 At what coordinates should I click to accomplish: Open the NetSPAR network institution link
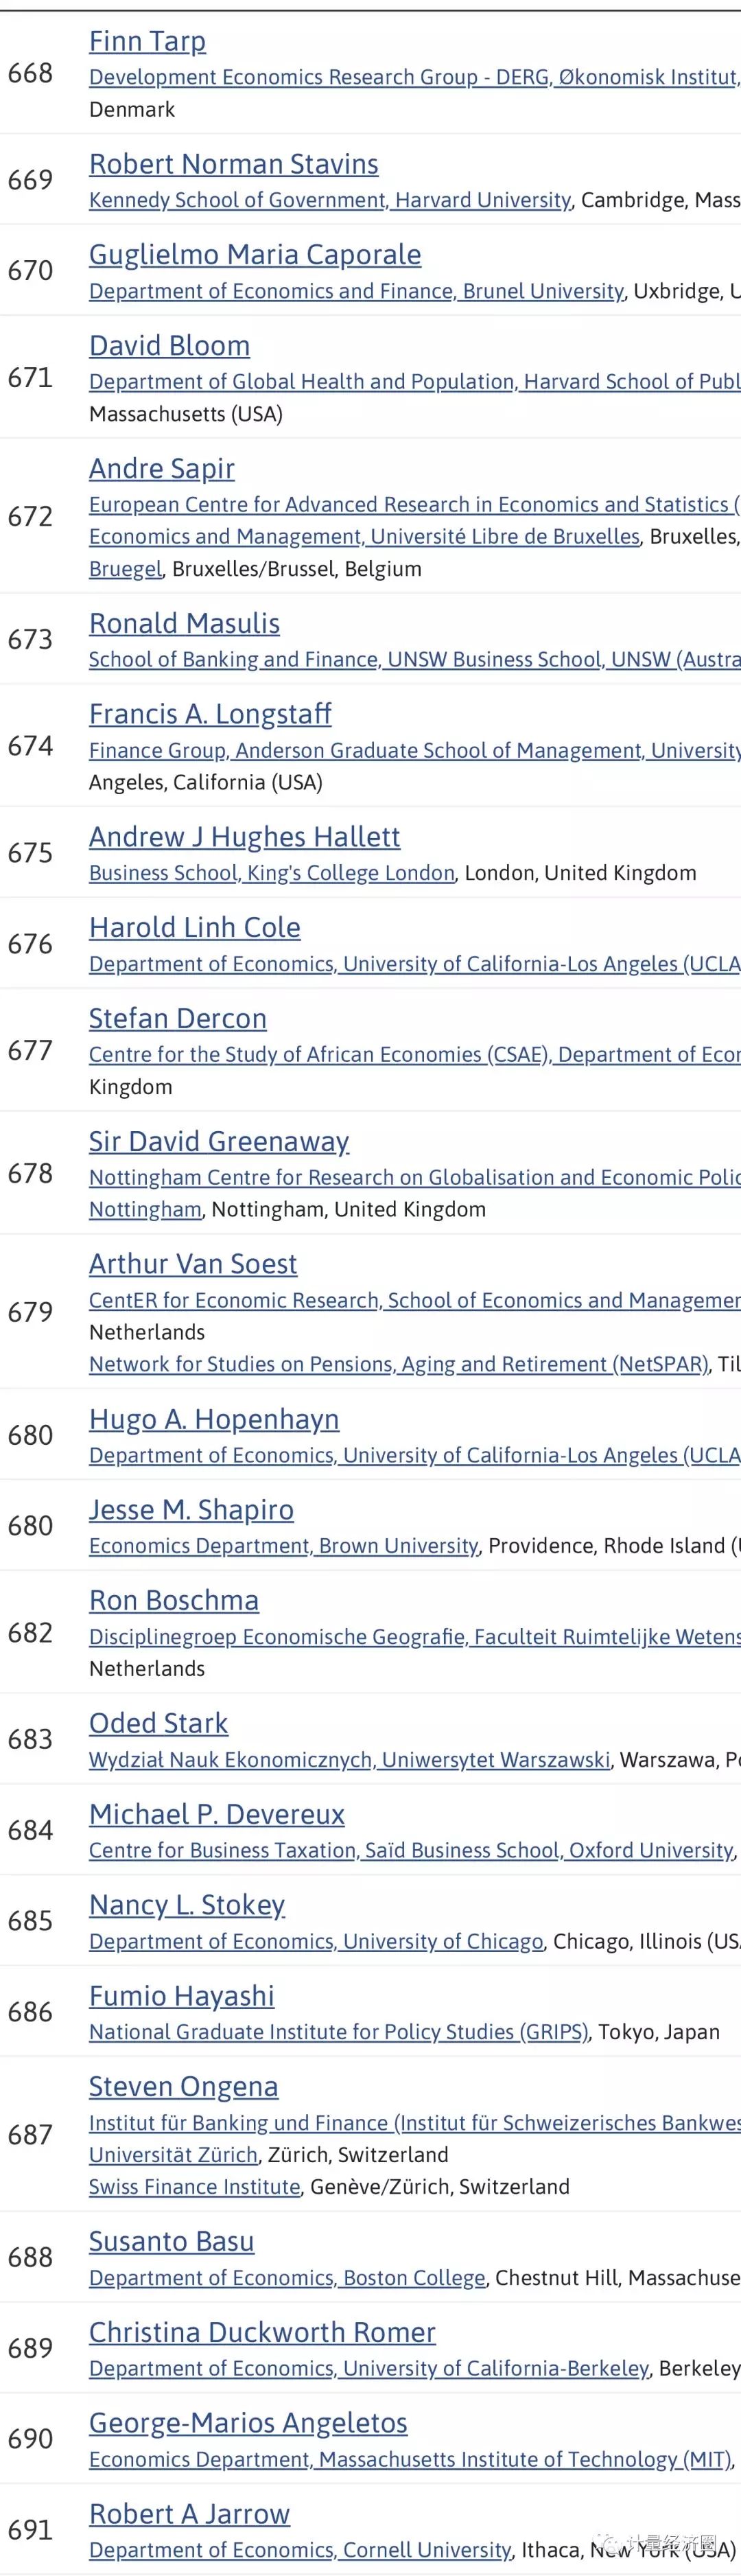(399, 1364)
